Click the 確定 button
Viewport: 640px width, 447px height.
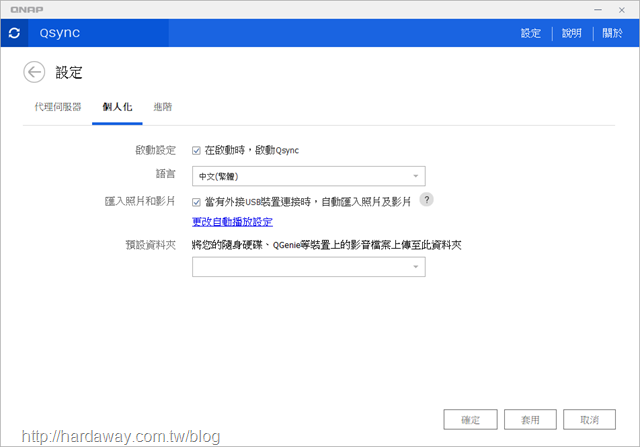[x=471, y=420]
